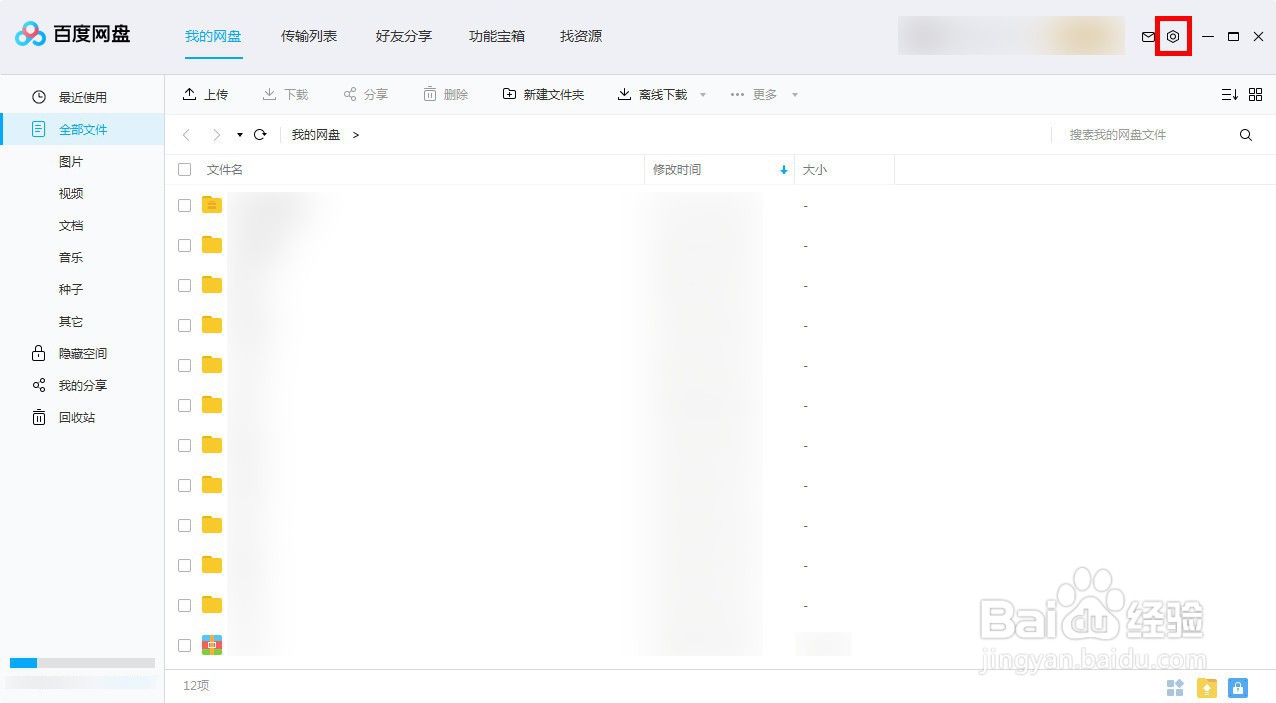Open the message notification envelope icon

pos(1148,36)
